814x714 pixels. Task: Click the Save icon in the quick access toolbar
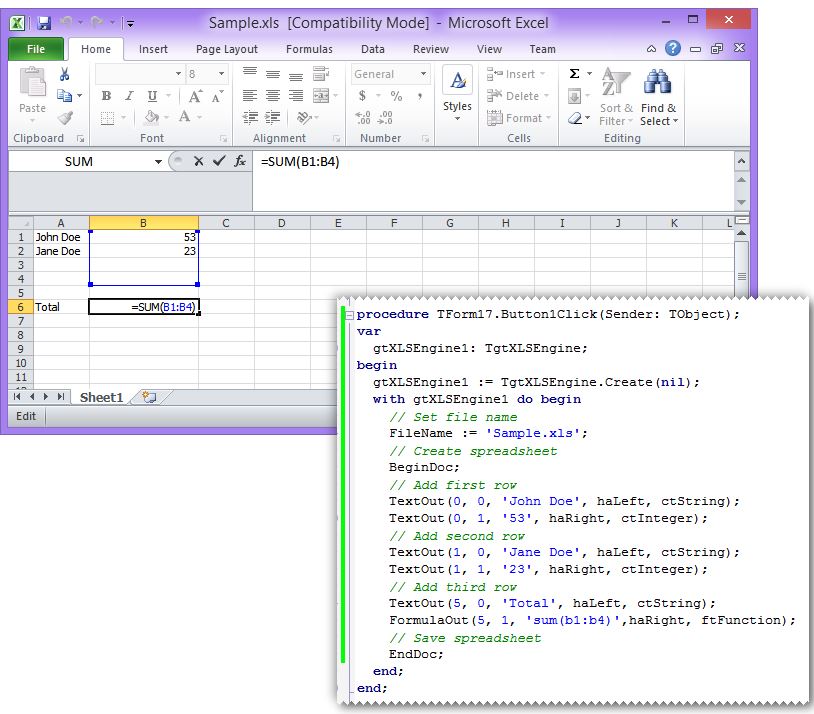(44, 23)
